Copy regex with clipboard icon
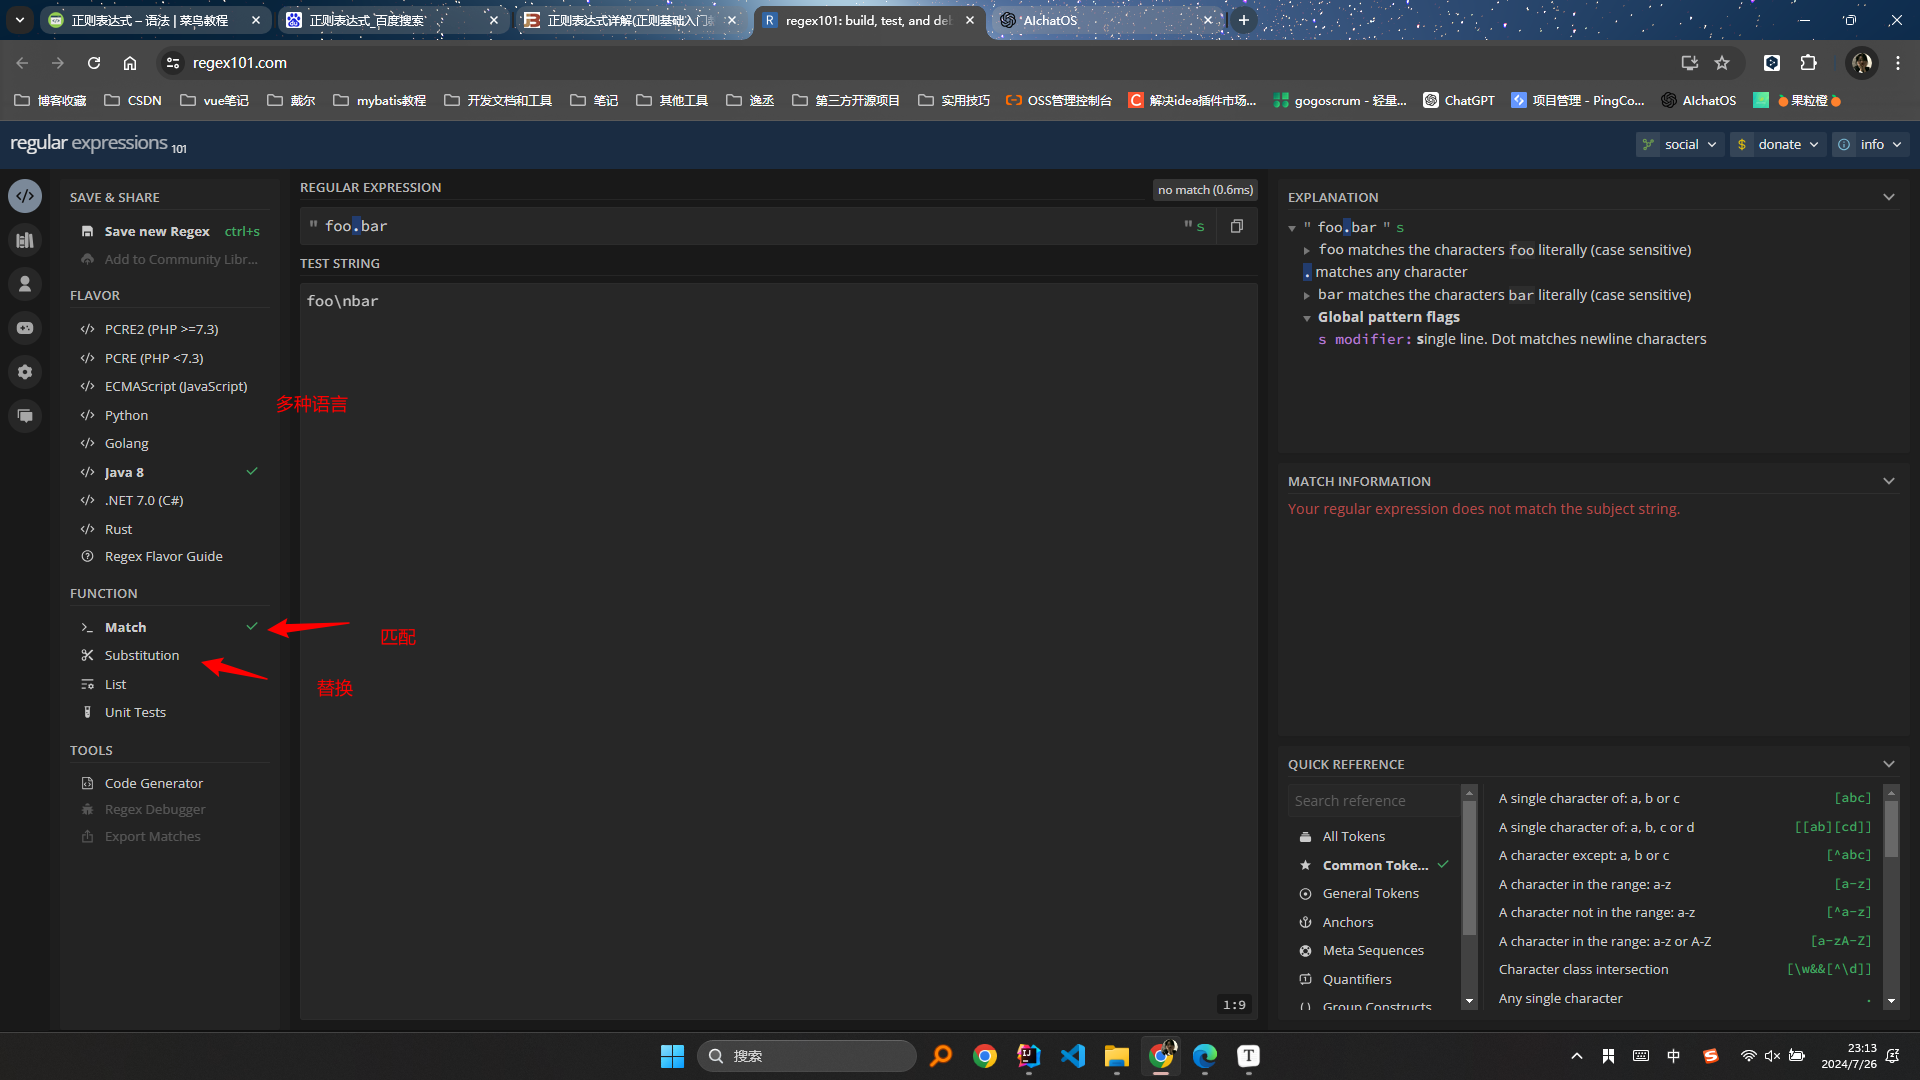The width and height of the screenshot is (1920, 1080). point(1237,226)
